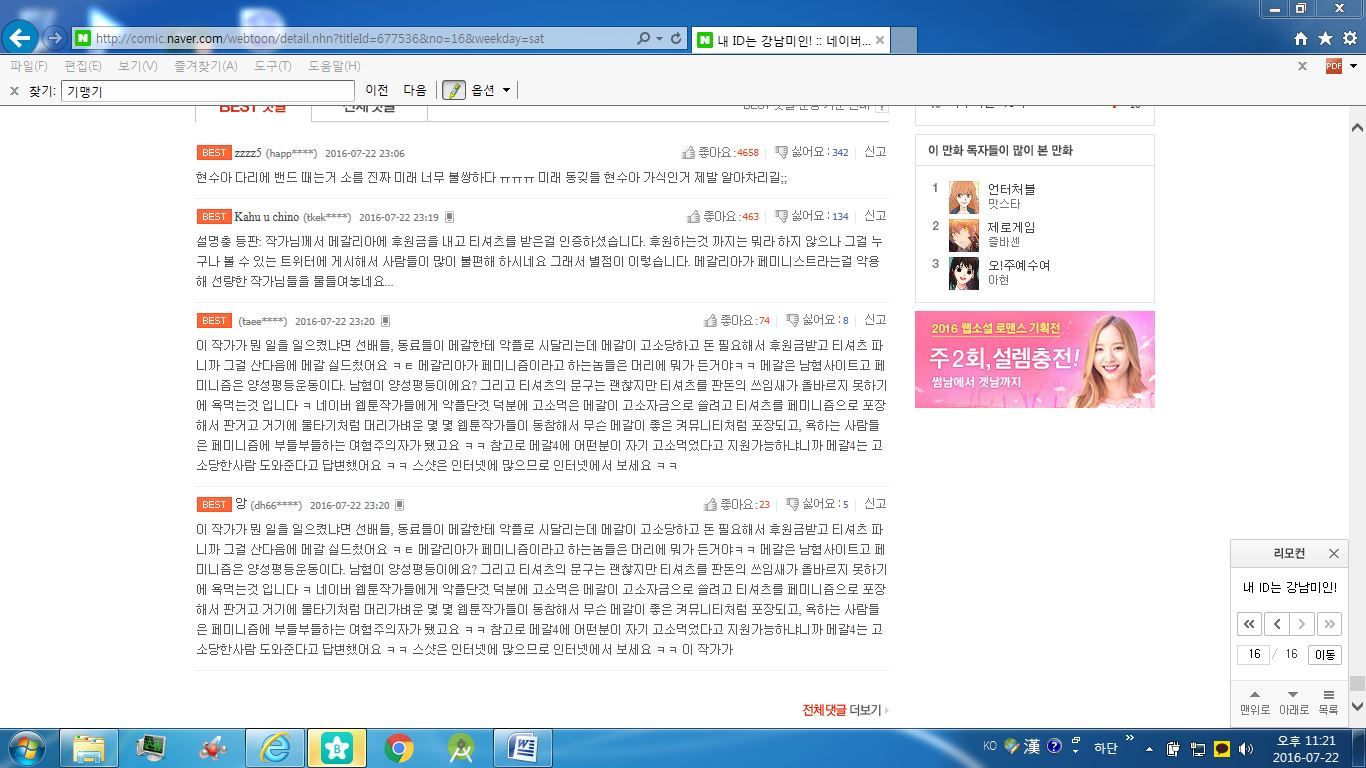Open File Explorer from the taskbar
Viewport: 1366px width, 768px height.
point(88,748)
